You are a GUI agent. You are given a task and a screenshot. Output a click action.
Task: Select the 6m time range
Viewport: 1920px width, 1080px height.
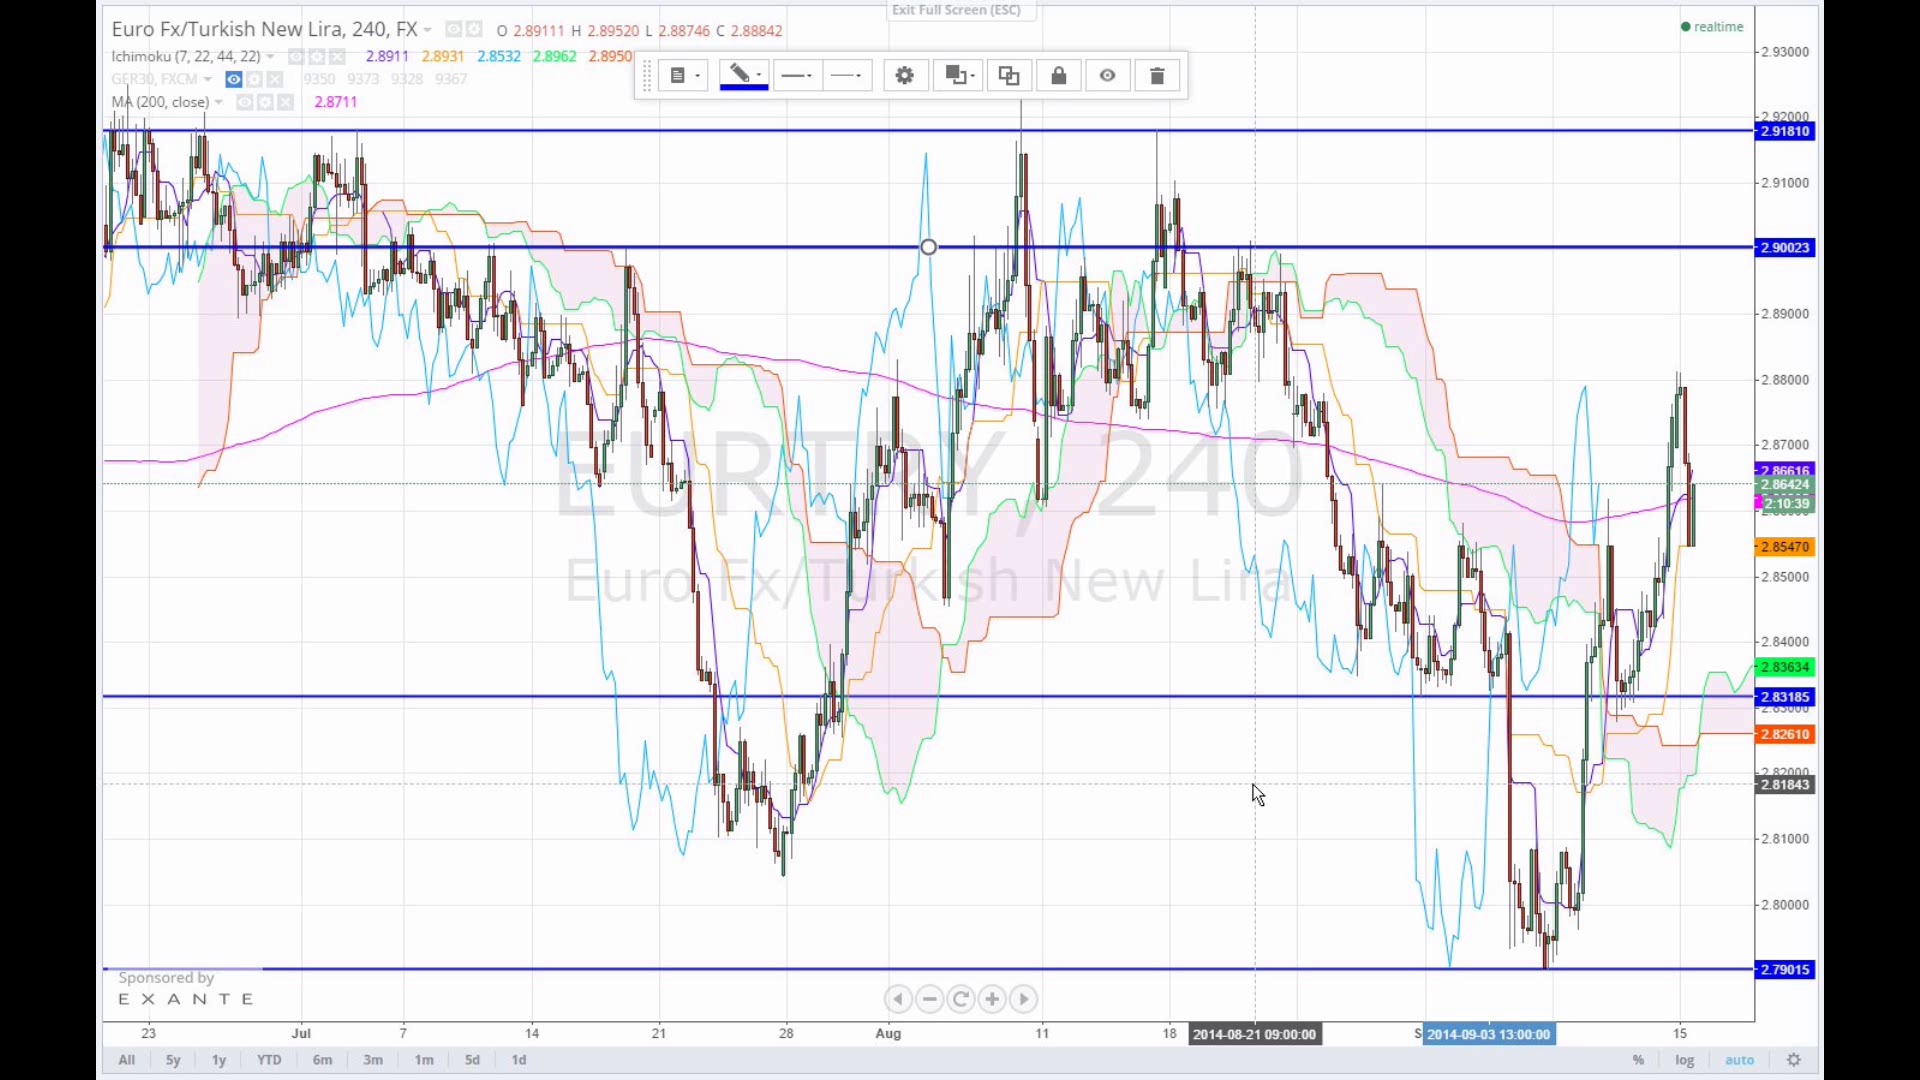[322, 1060]
